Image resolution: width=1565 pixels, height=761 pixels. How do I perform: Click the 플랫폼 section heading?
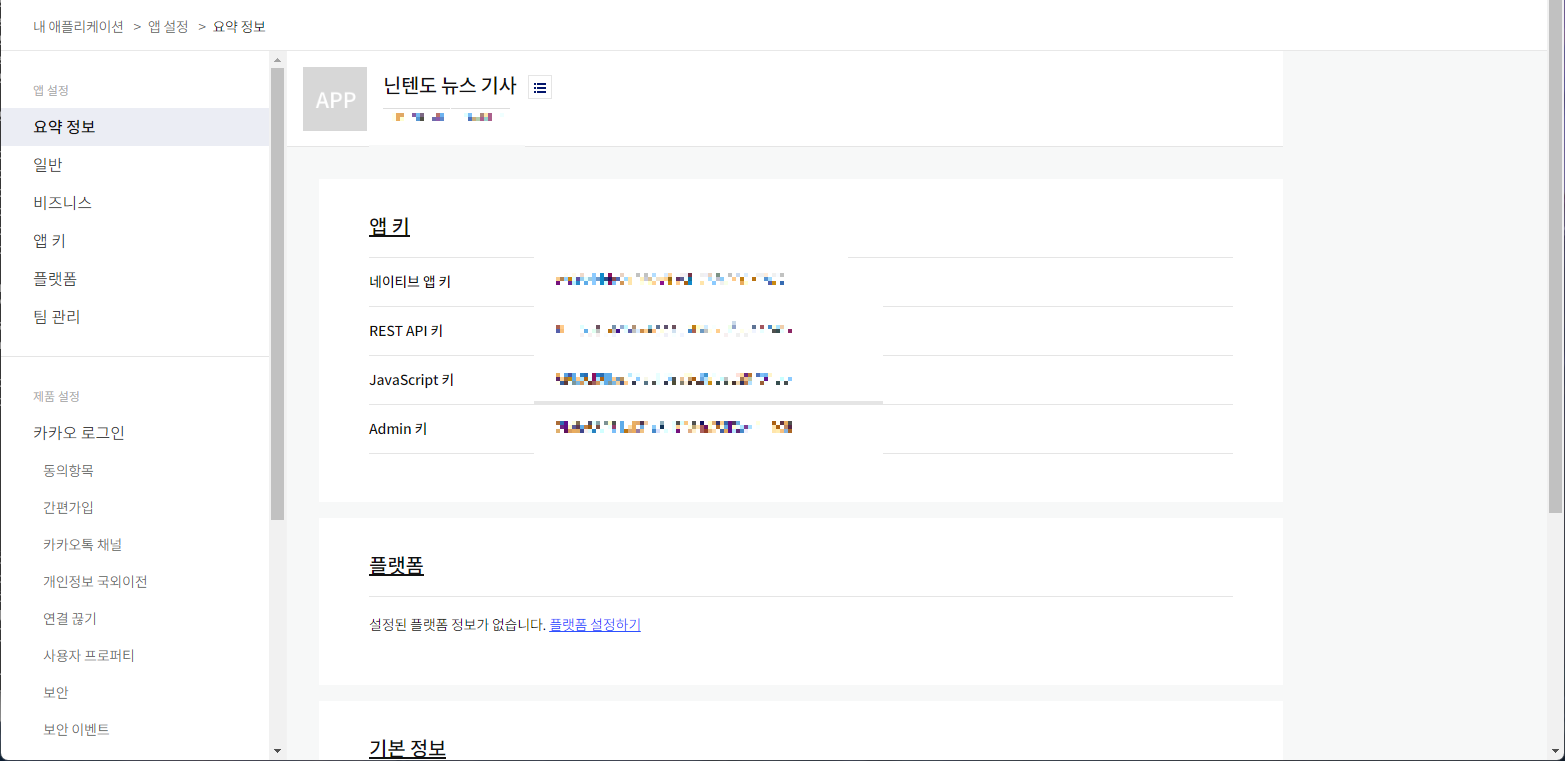(x=396, y=565)
